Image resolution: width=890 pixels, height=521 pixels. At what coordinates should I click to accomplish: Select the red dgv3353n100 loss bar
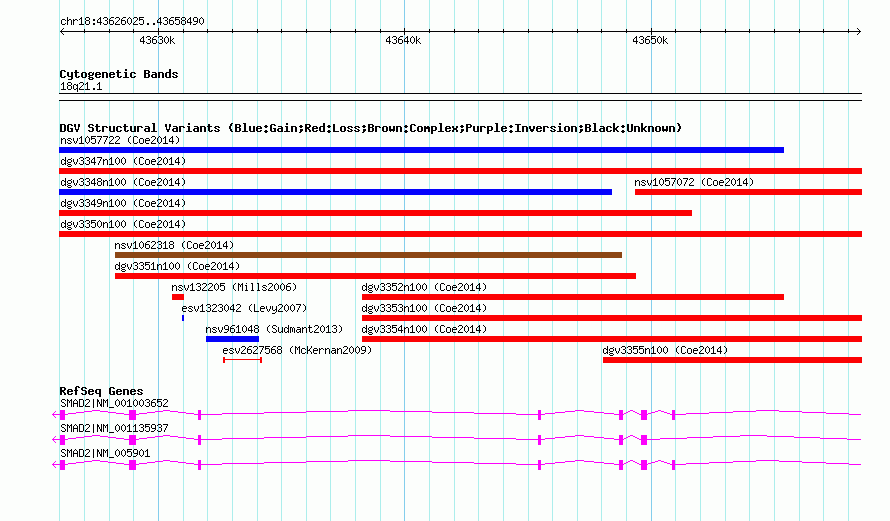(x=612, y=318)
